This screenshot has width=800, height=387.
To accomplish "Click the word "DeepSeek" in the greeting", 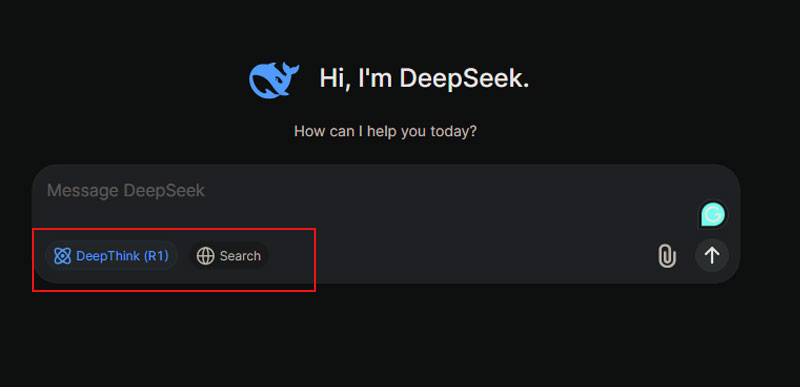I will [x=464, y=79].
